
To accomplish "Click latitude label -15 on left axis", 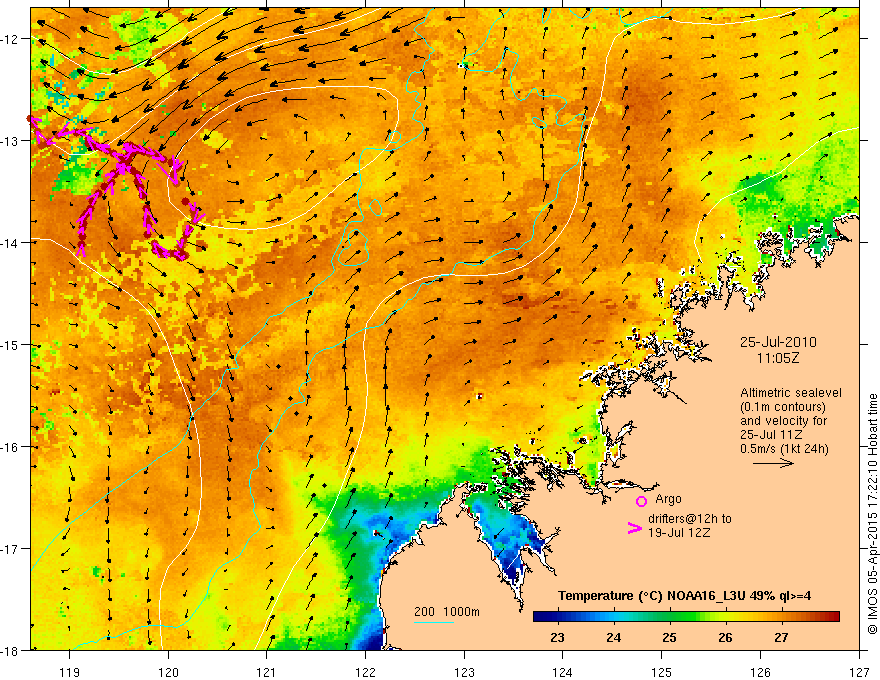I will (x=11, y=344).
